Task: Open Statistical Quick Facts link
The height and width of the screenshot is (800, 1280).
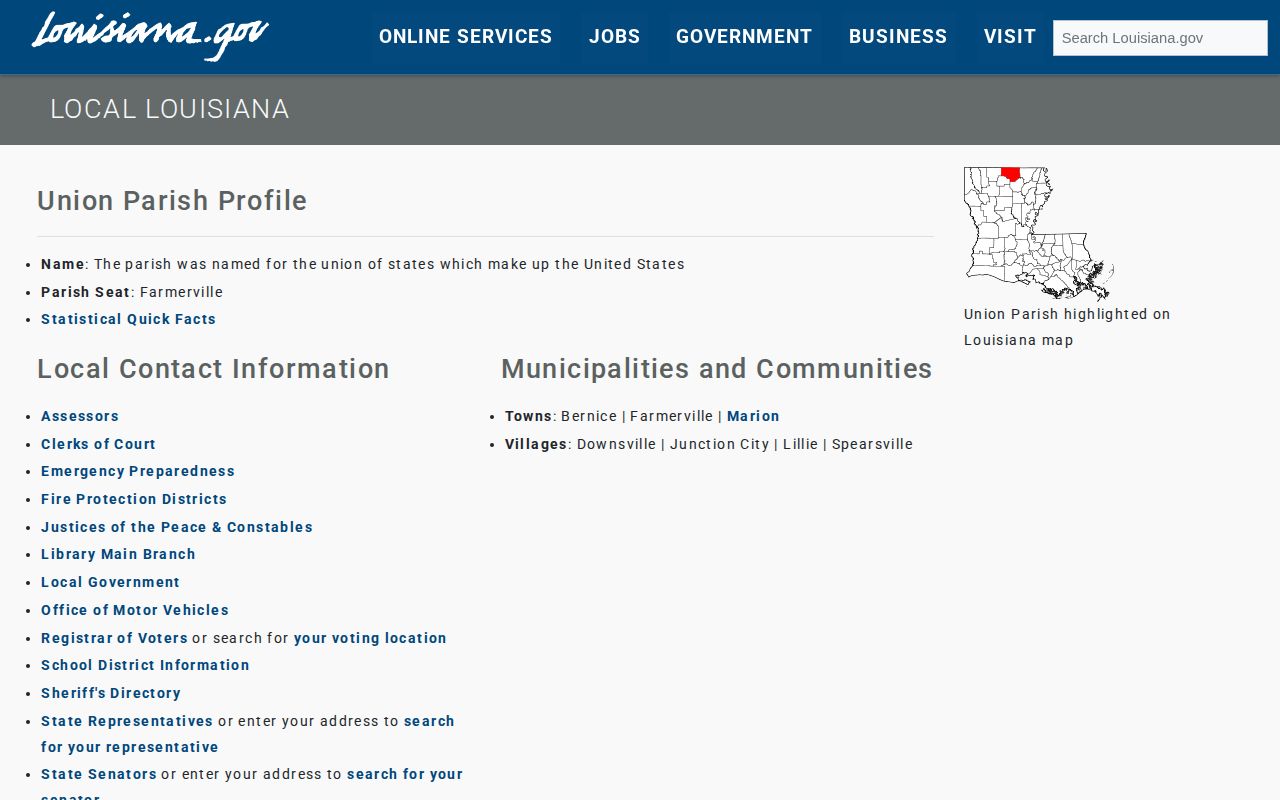Action: pyautogui.click(x=128, y=319)
